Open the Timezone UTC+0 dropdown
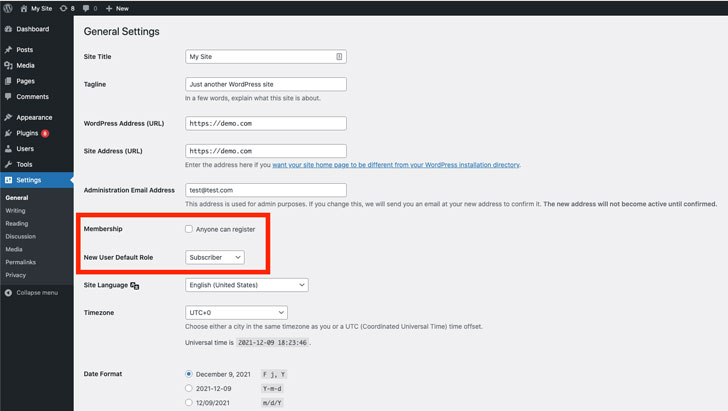This screenshot has width=728, height=411. coord(236,313)
